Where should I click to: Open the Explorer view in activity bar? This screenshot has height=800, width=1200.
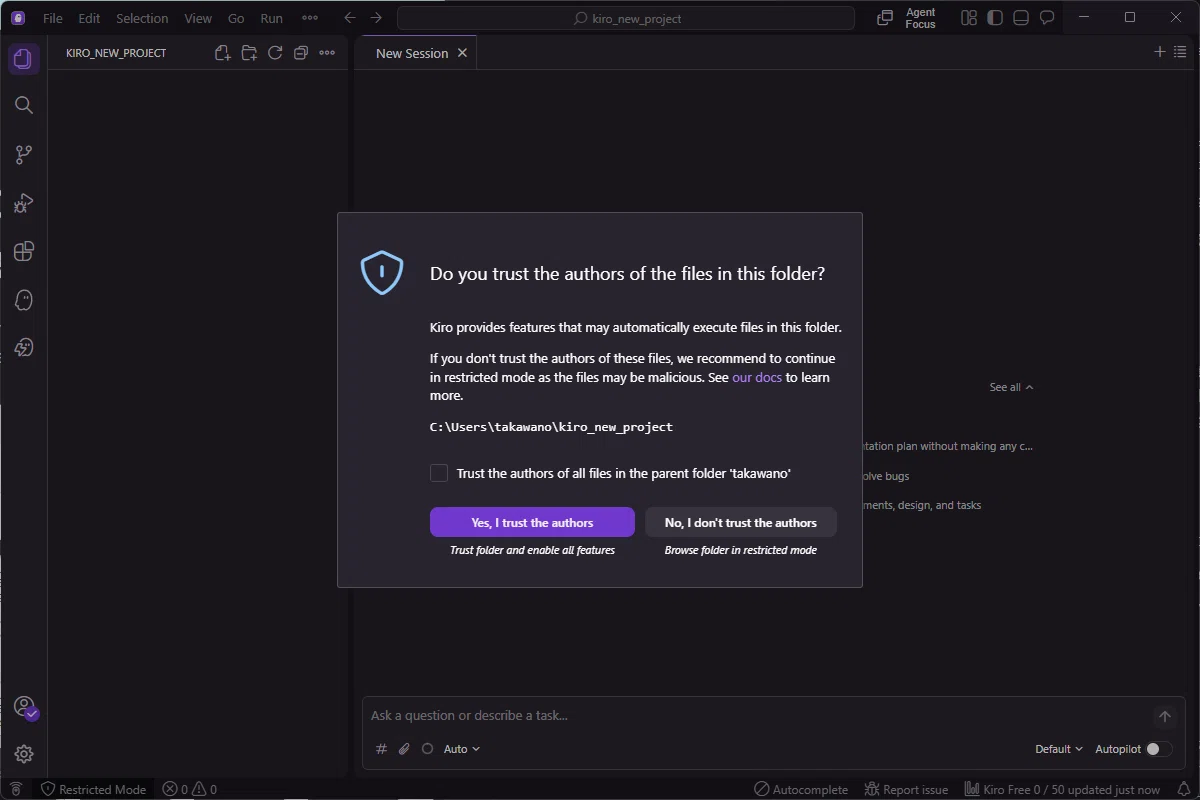[x=23, y=59]
